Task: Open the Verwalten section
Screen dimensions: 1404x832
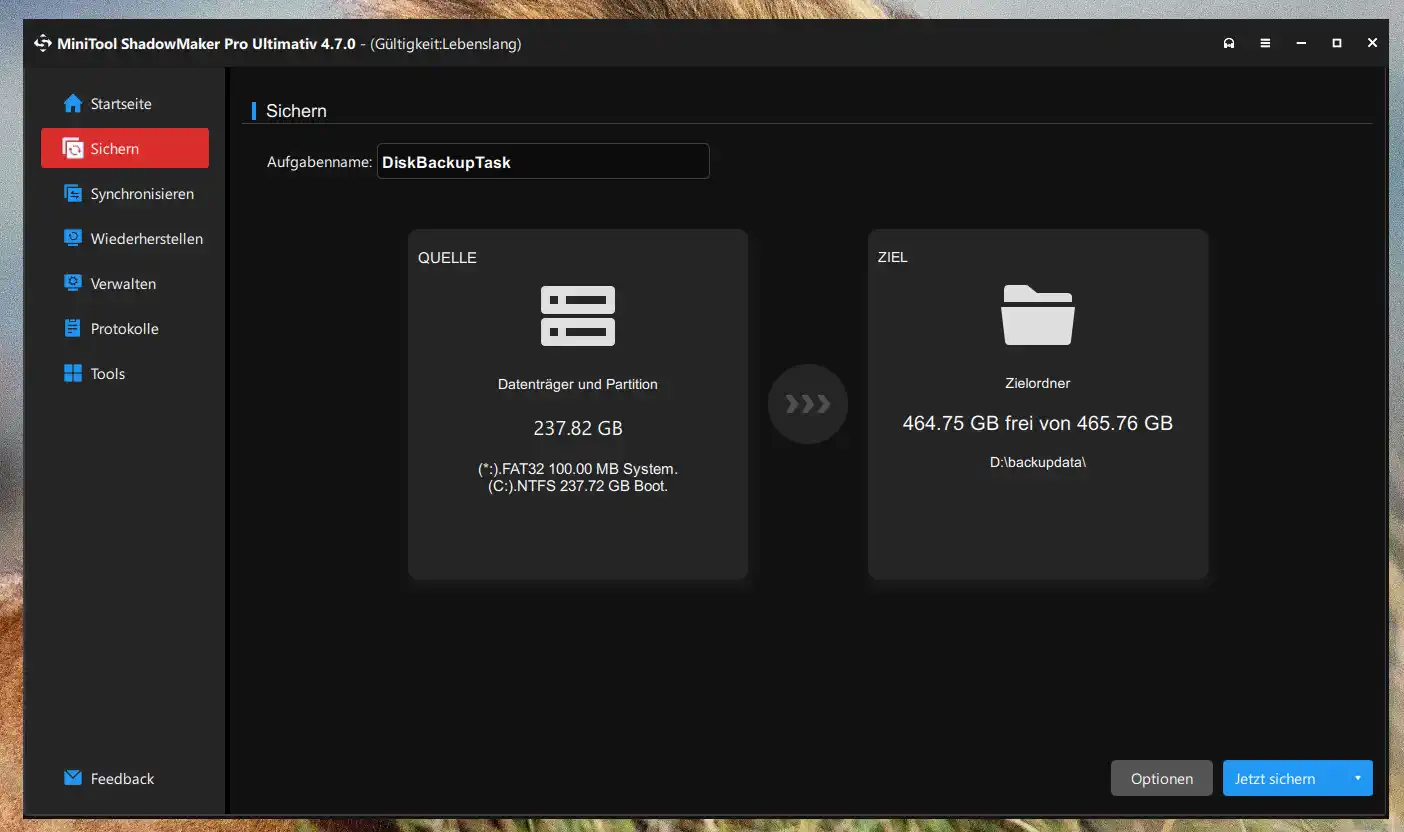Action: tap(125, 284)
